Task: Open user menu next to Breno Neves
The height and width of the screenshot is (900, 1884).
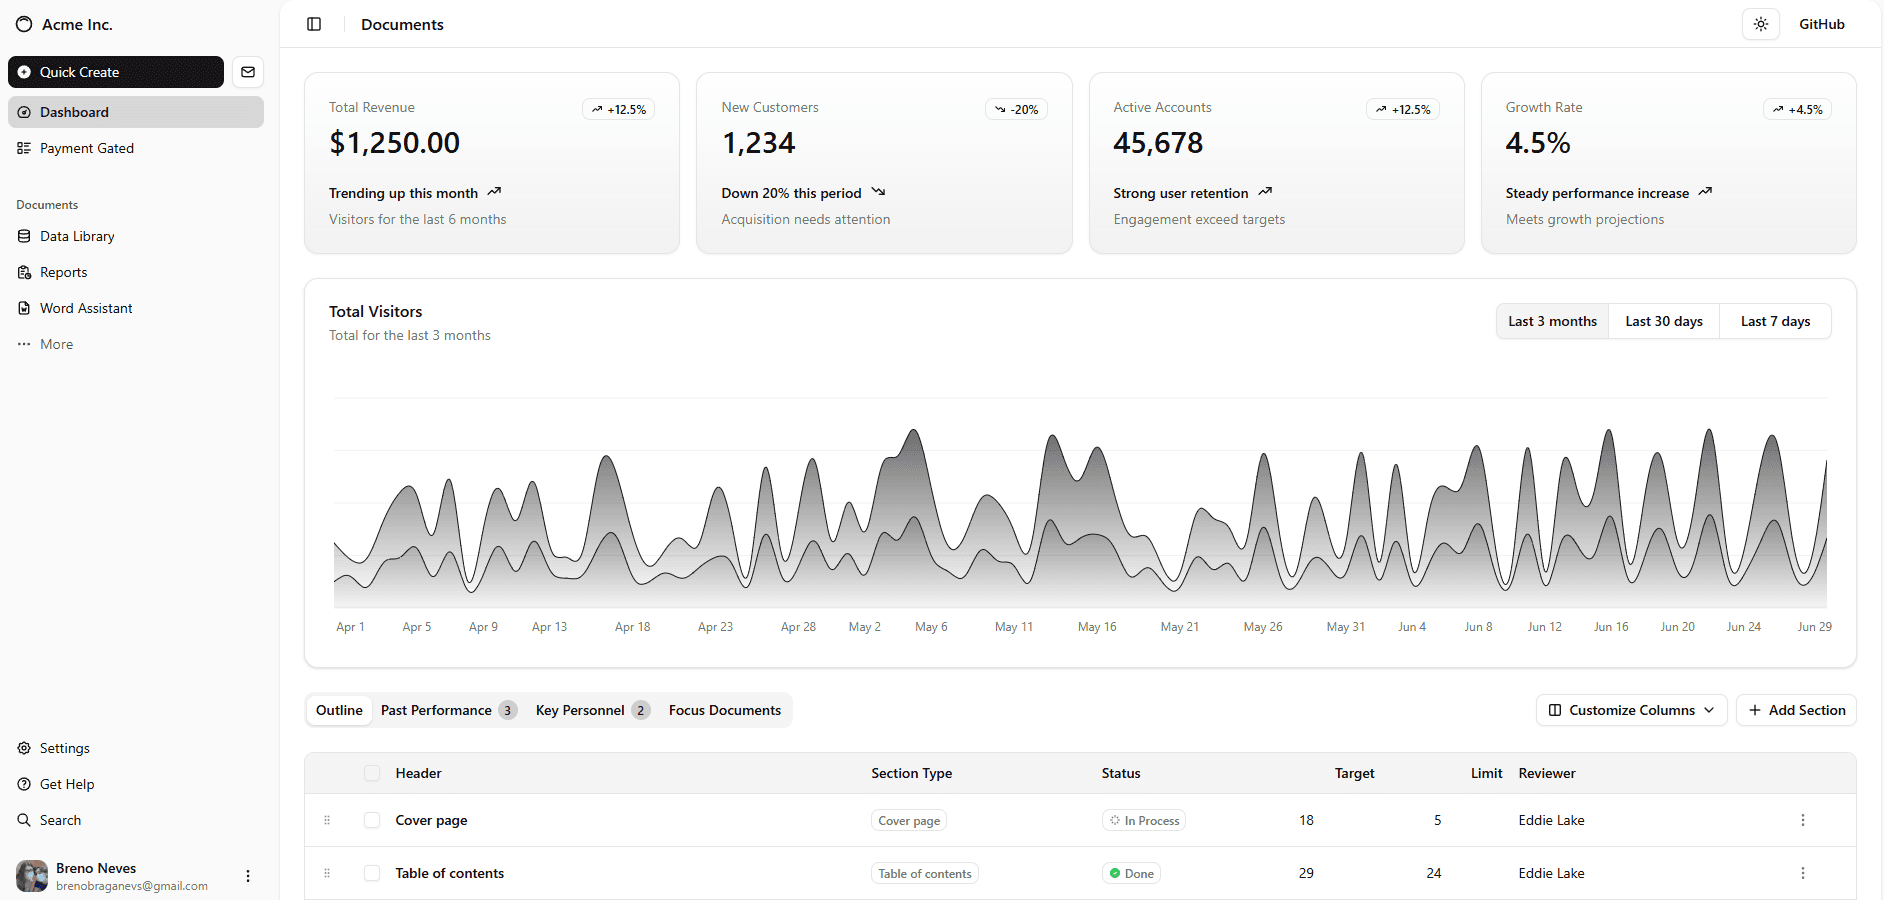Action: pos(248,876)
